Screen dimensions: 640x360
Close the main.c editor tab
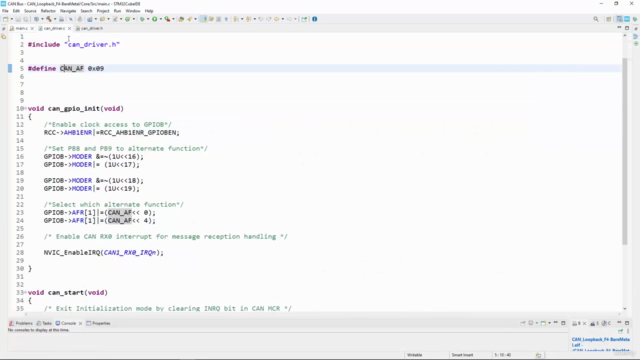pyautogui.click(x=32, y=28)
